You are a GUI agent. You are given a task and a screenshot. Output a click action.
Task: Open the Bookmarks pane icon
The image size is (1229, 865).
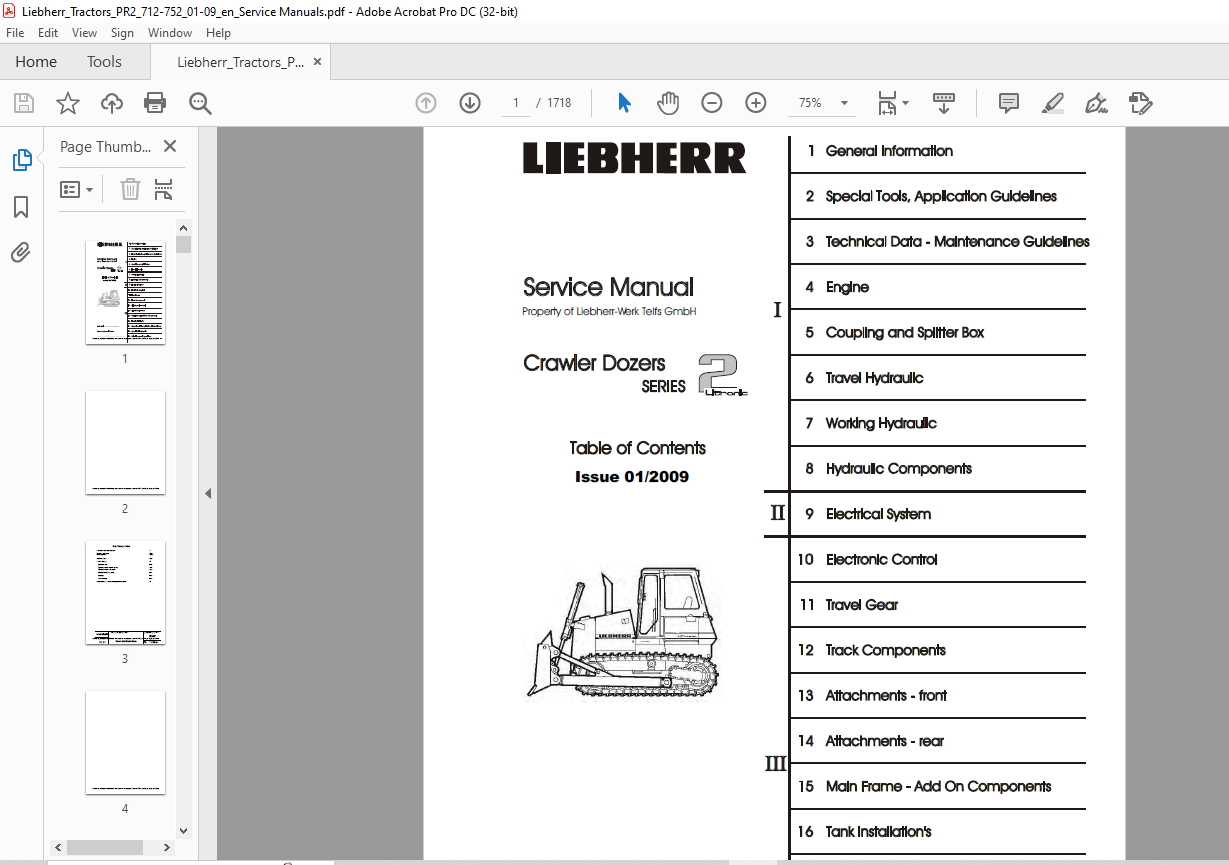tap(21, 207)
